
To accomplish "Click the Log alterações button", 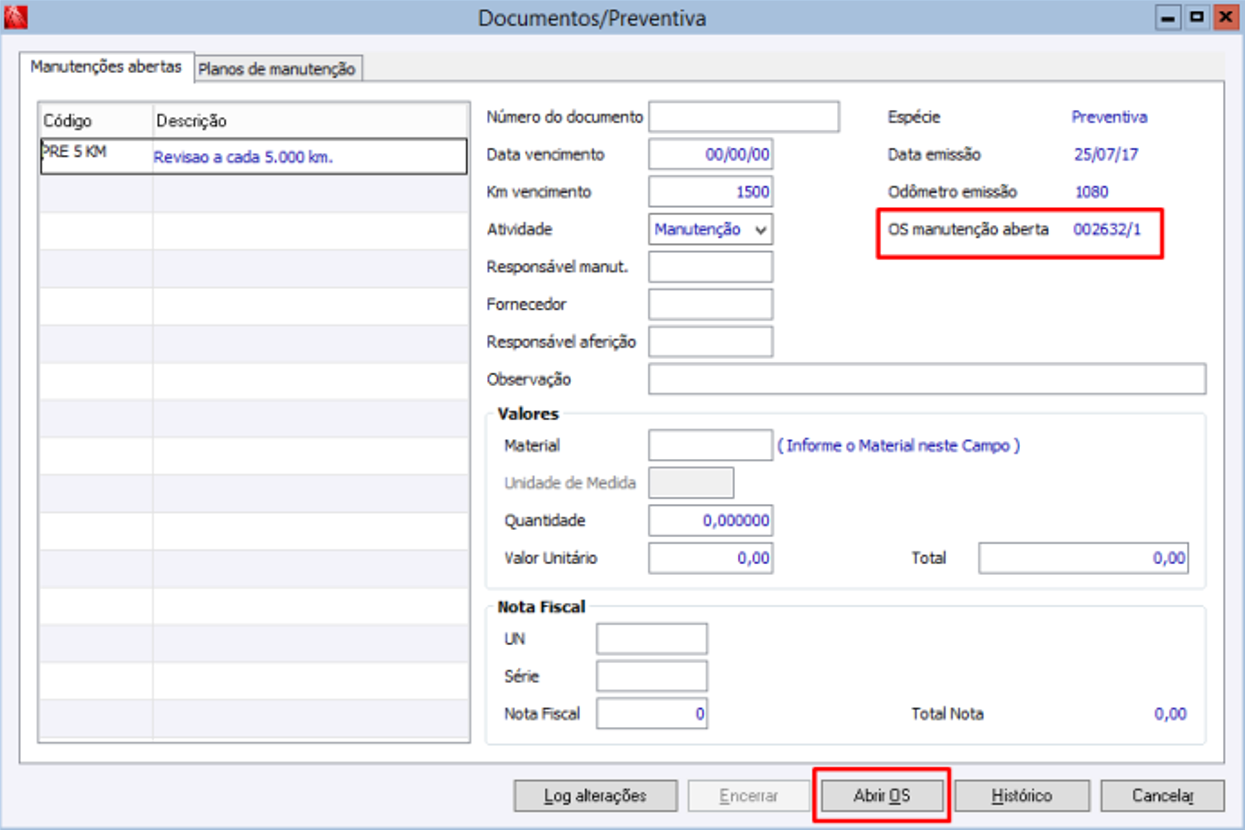I will click(595, 796).
